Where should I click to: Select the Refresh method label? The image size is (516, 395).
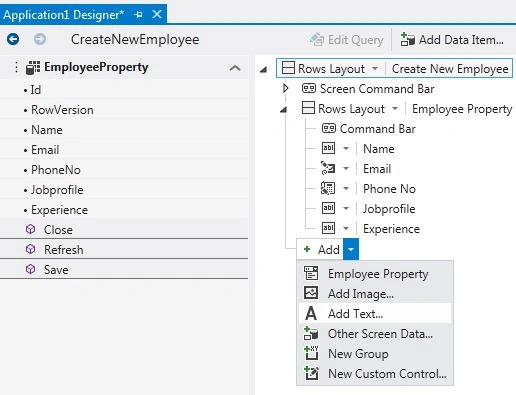[x=64, y=249]
